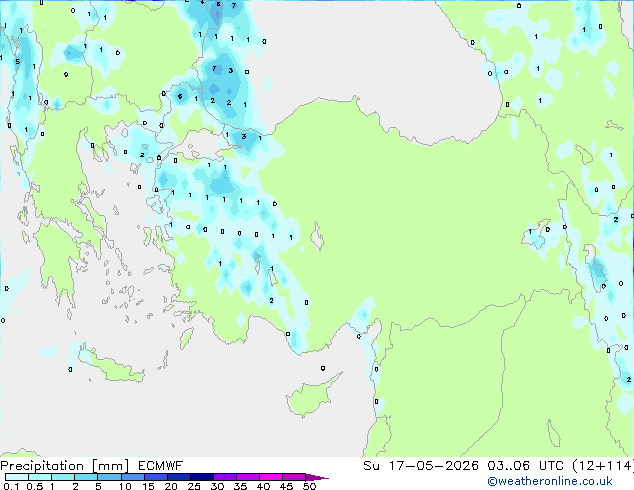Click the legend arrow tip above 50

coord(317,477)
